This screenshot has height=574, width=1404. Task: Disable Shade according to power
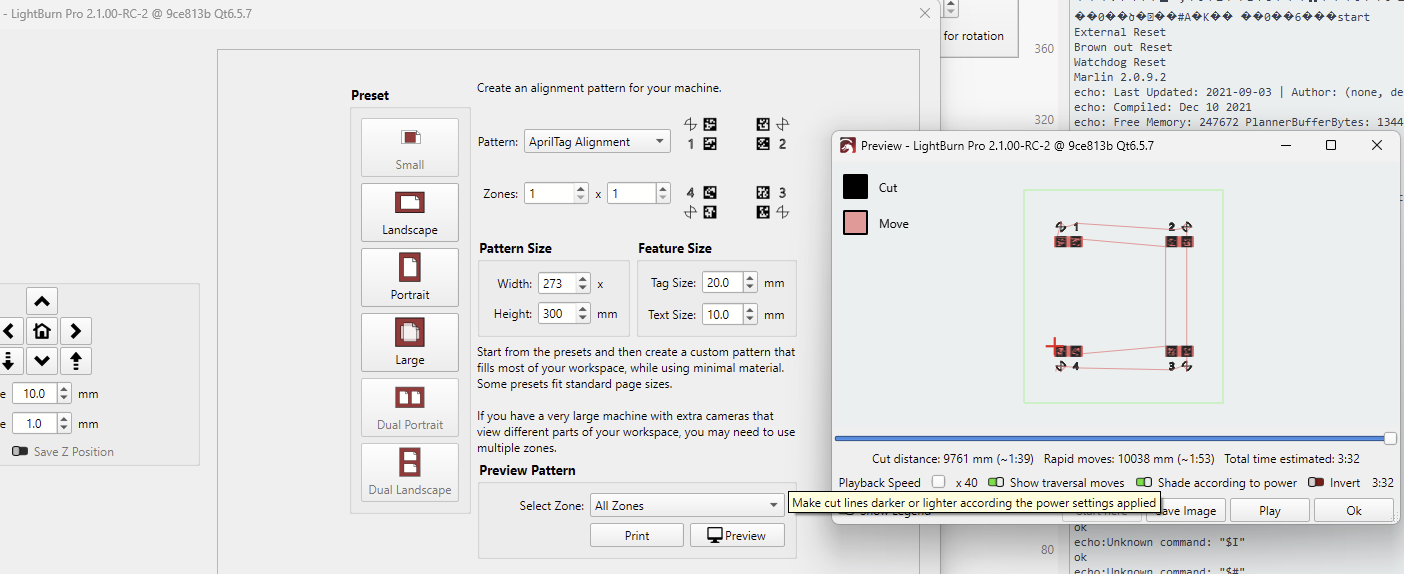pyautogui.click(x=1143, y=483)
